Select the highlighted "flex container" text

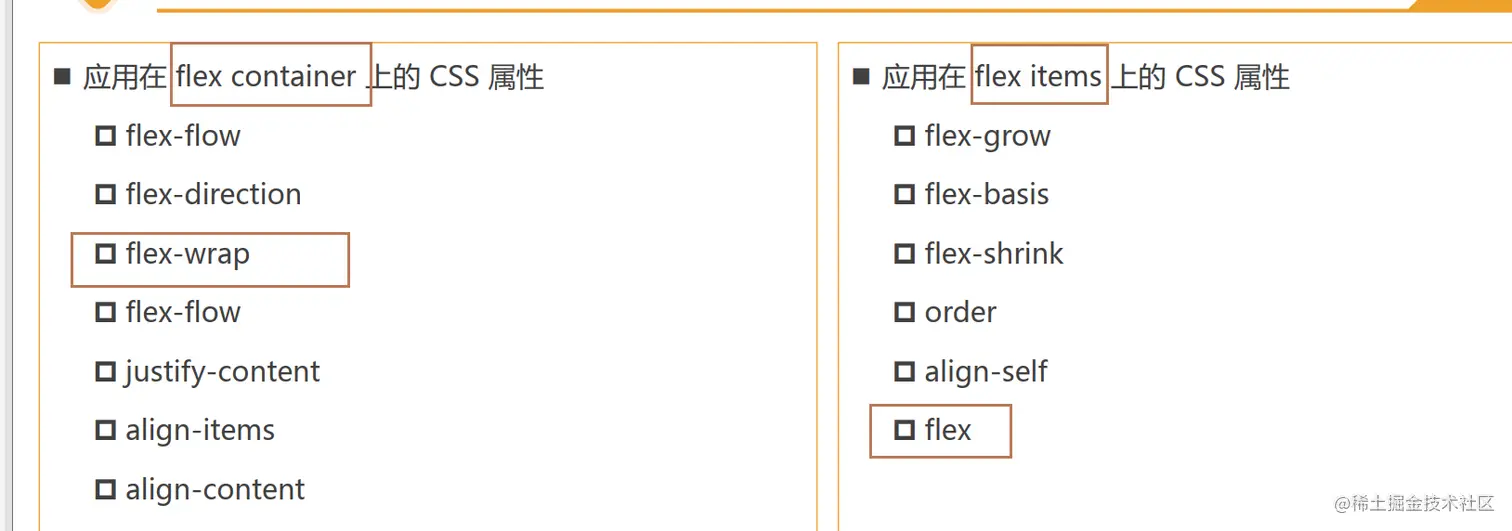point(266,77)
